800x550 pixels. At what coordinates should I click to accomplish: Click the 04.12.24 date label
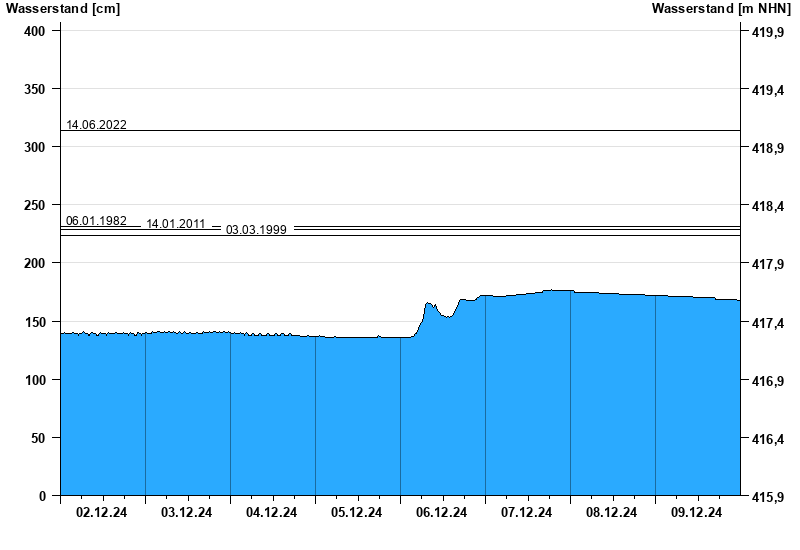pos(272,513)
